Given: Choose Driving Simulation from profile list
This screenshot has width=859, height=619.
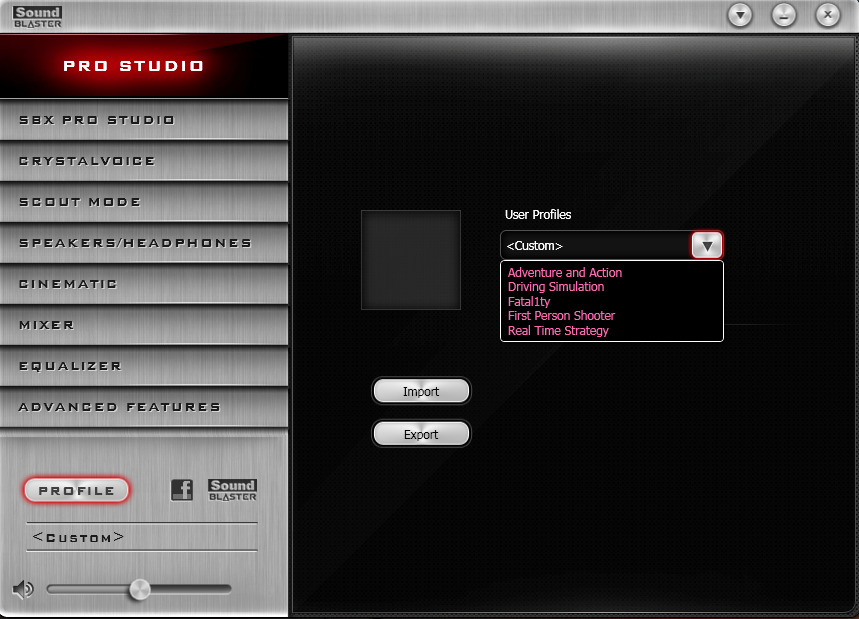Looking at the screenshot, I should coord(555,287).
